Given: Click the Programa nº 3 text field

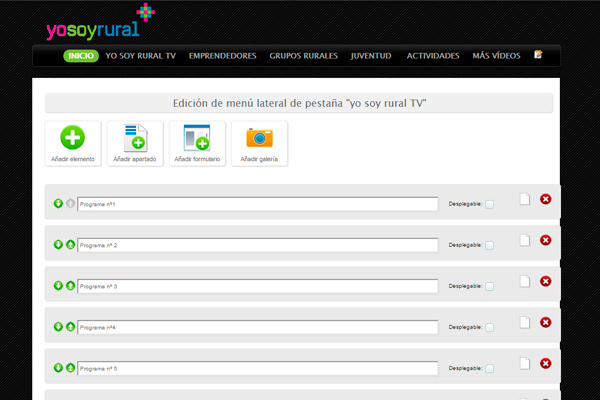Looking at the screenshot, I should pos(258,286).
